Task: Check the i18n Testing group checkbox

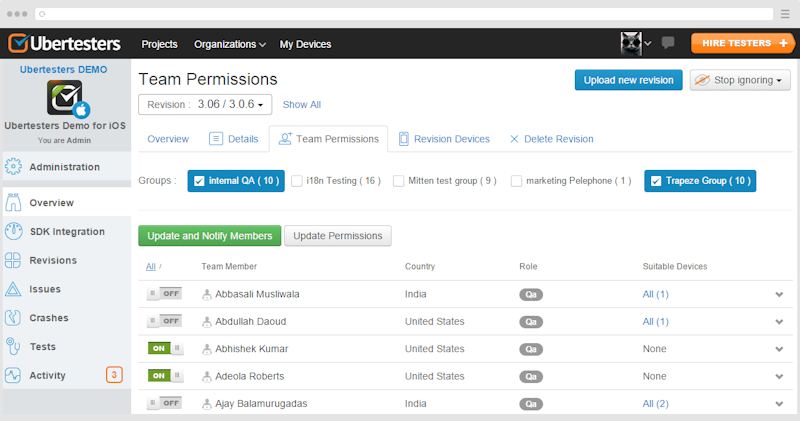Action: pyautogui.click(x=297, y=181)
